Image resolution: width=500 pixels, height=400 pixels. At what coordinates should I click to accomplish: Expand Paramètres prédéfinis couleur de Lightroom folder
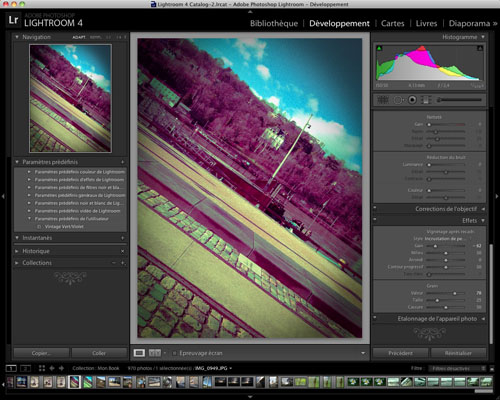29,172
